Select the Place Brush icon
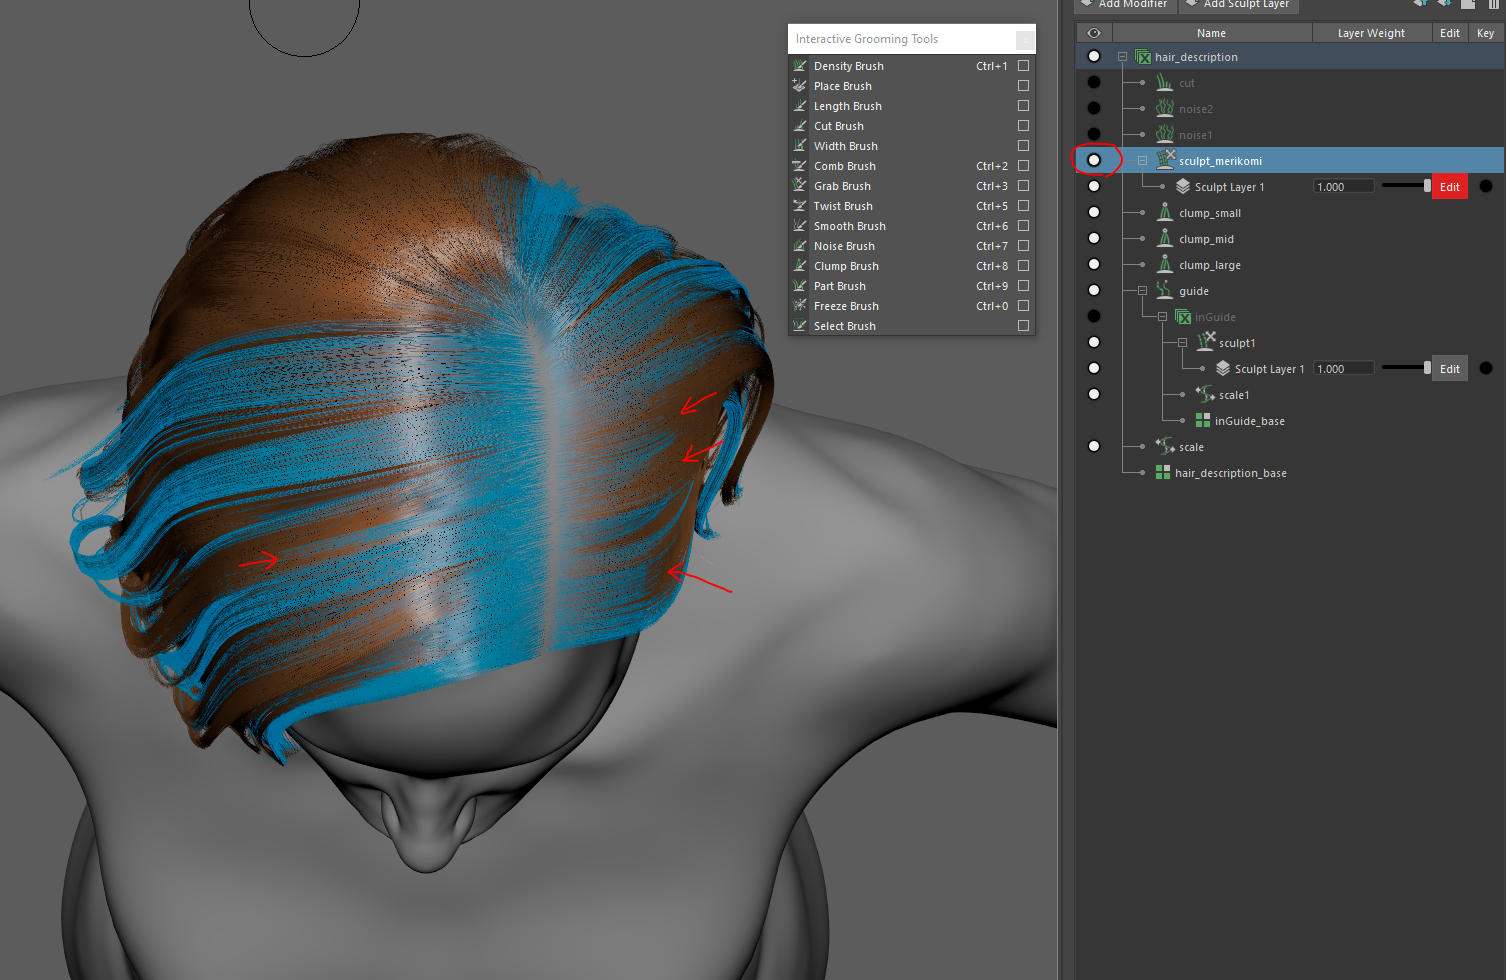 click(800, 86)
